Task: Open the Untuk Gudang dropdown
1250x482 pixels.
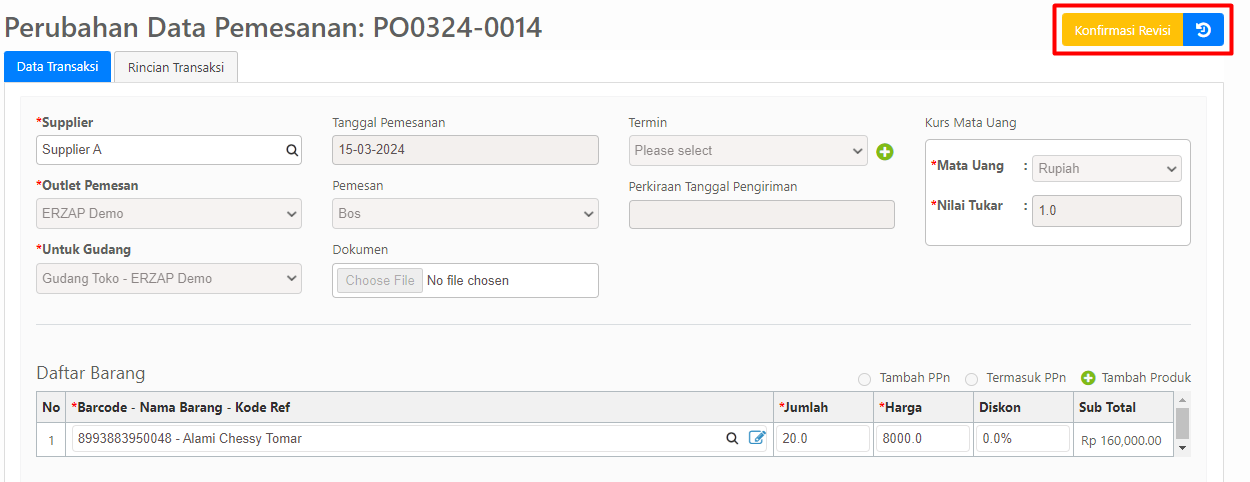Action: pyautogui.click(x=168, y=278)
